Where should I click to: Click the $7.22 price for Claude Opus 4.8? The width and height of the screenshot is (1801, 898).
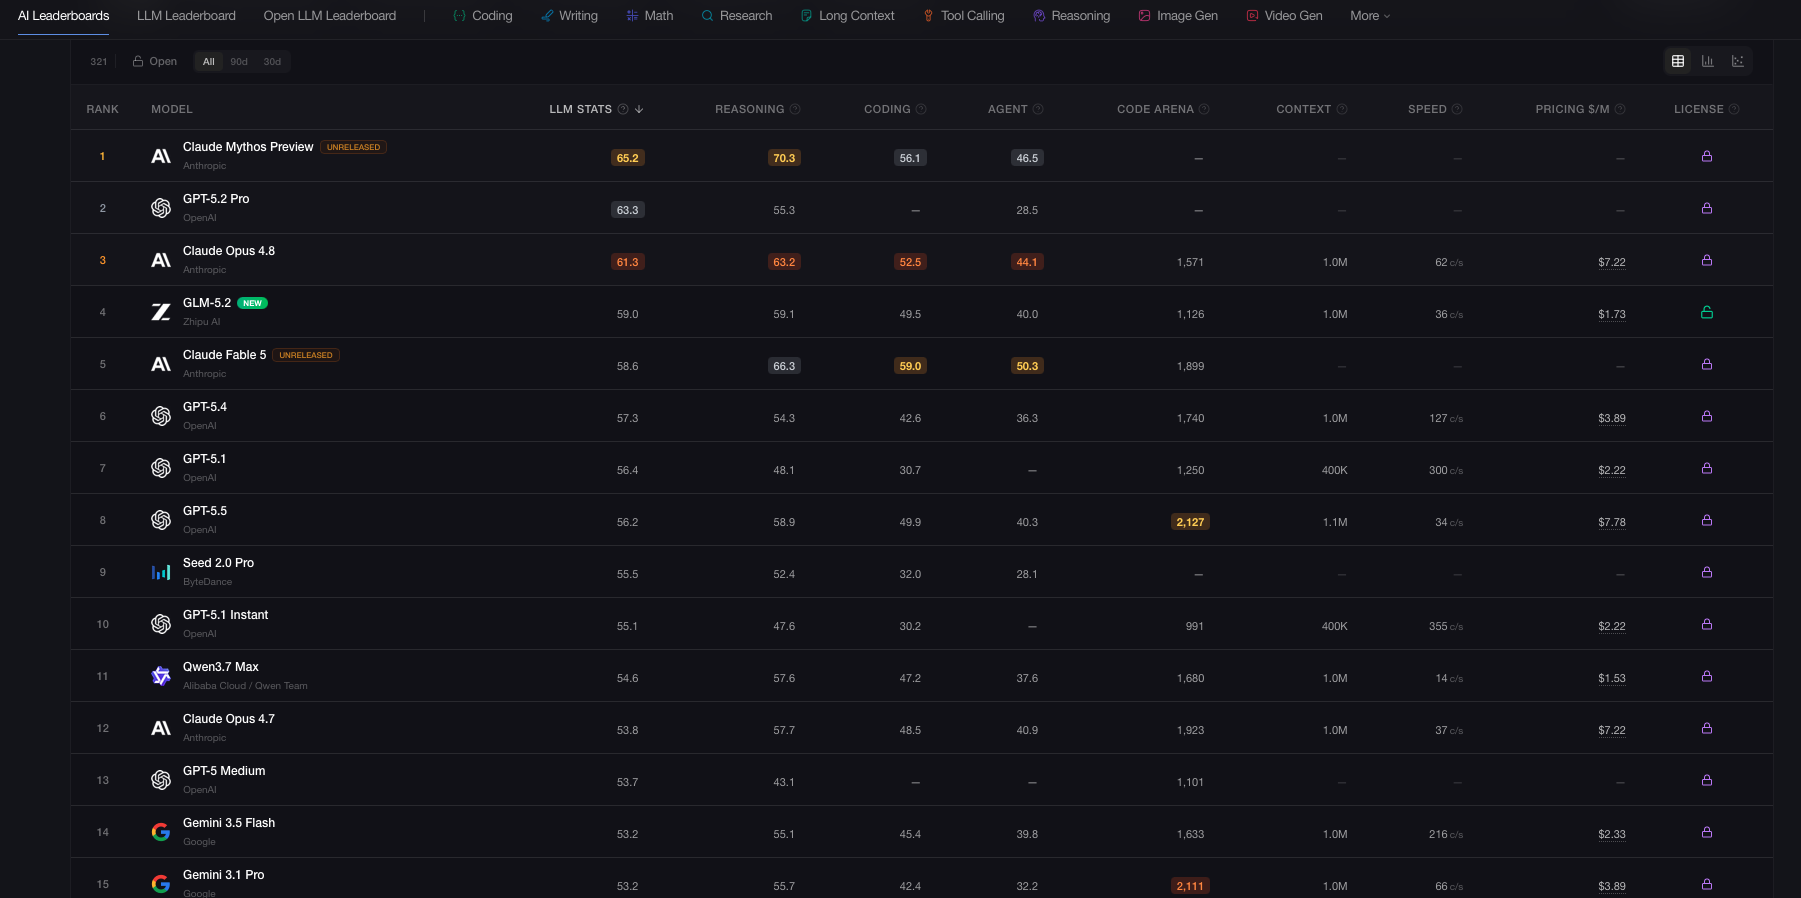tap(1612, 262)
